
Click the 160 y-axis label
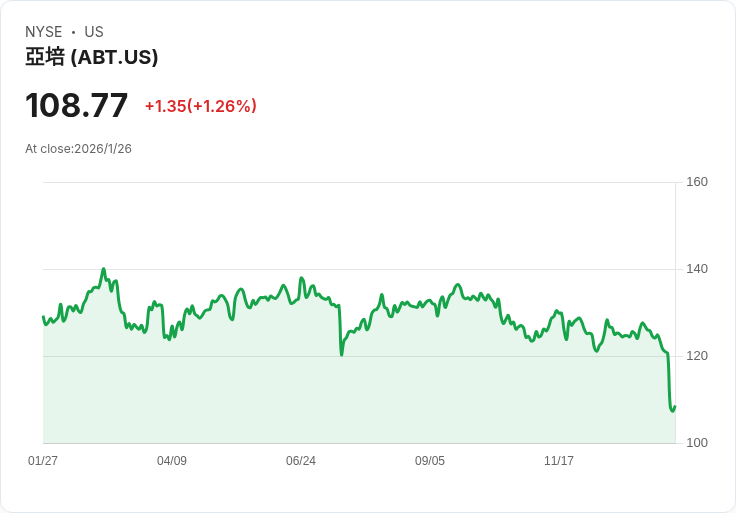pos(697,182)
